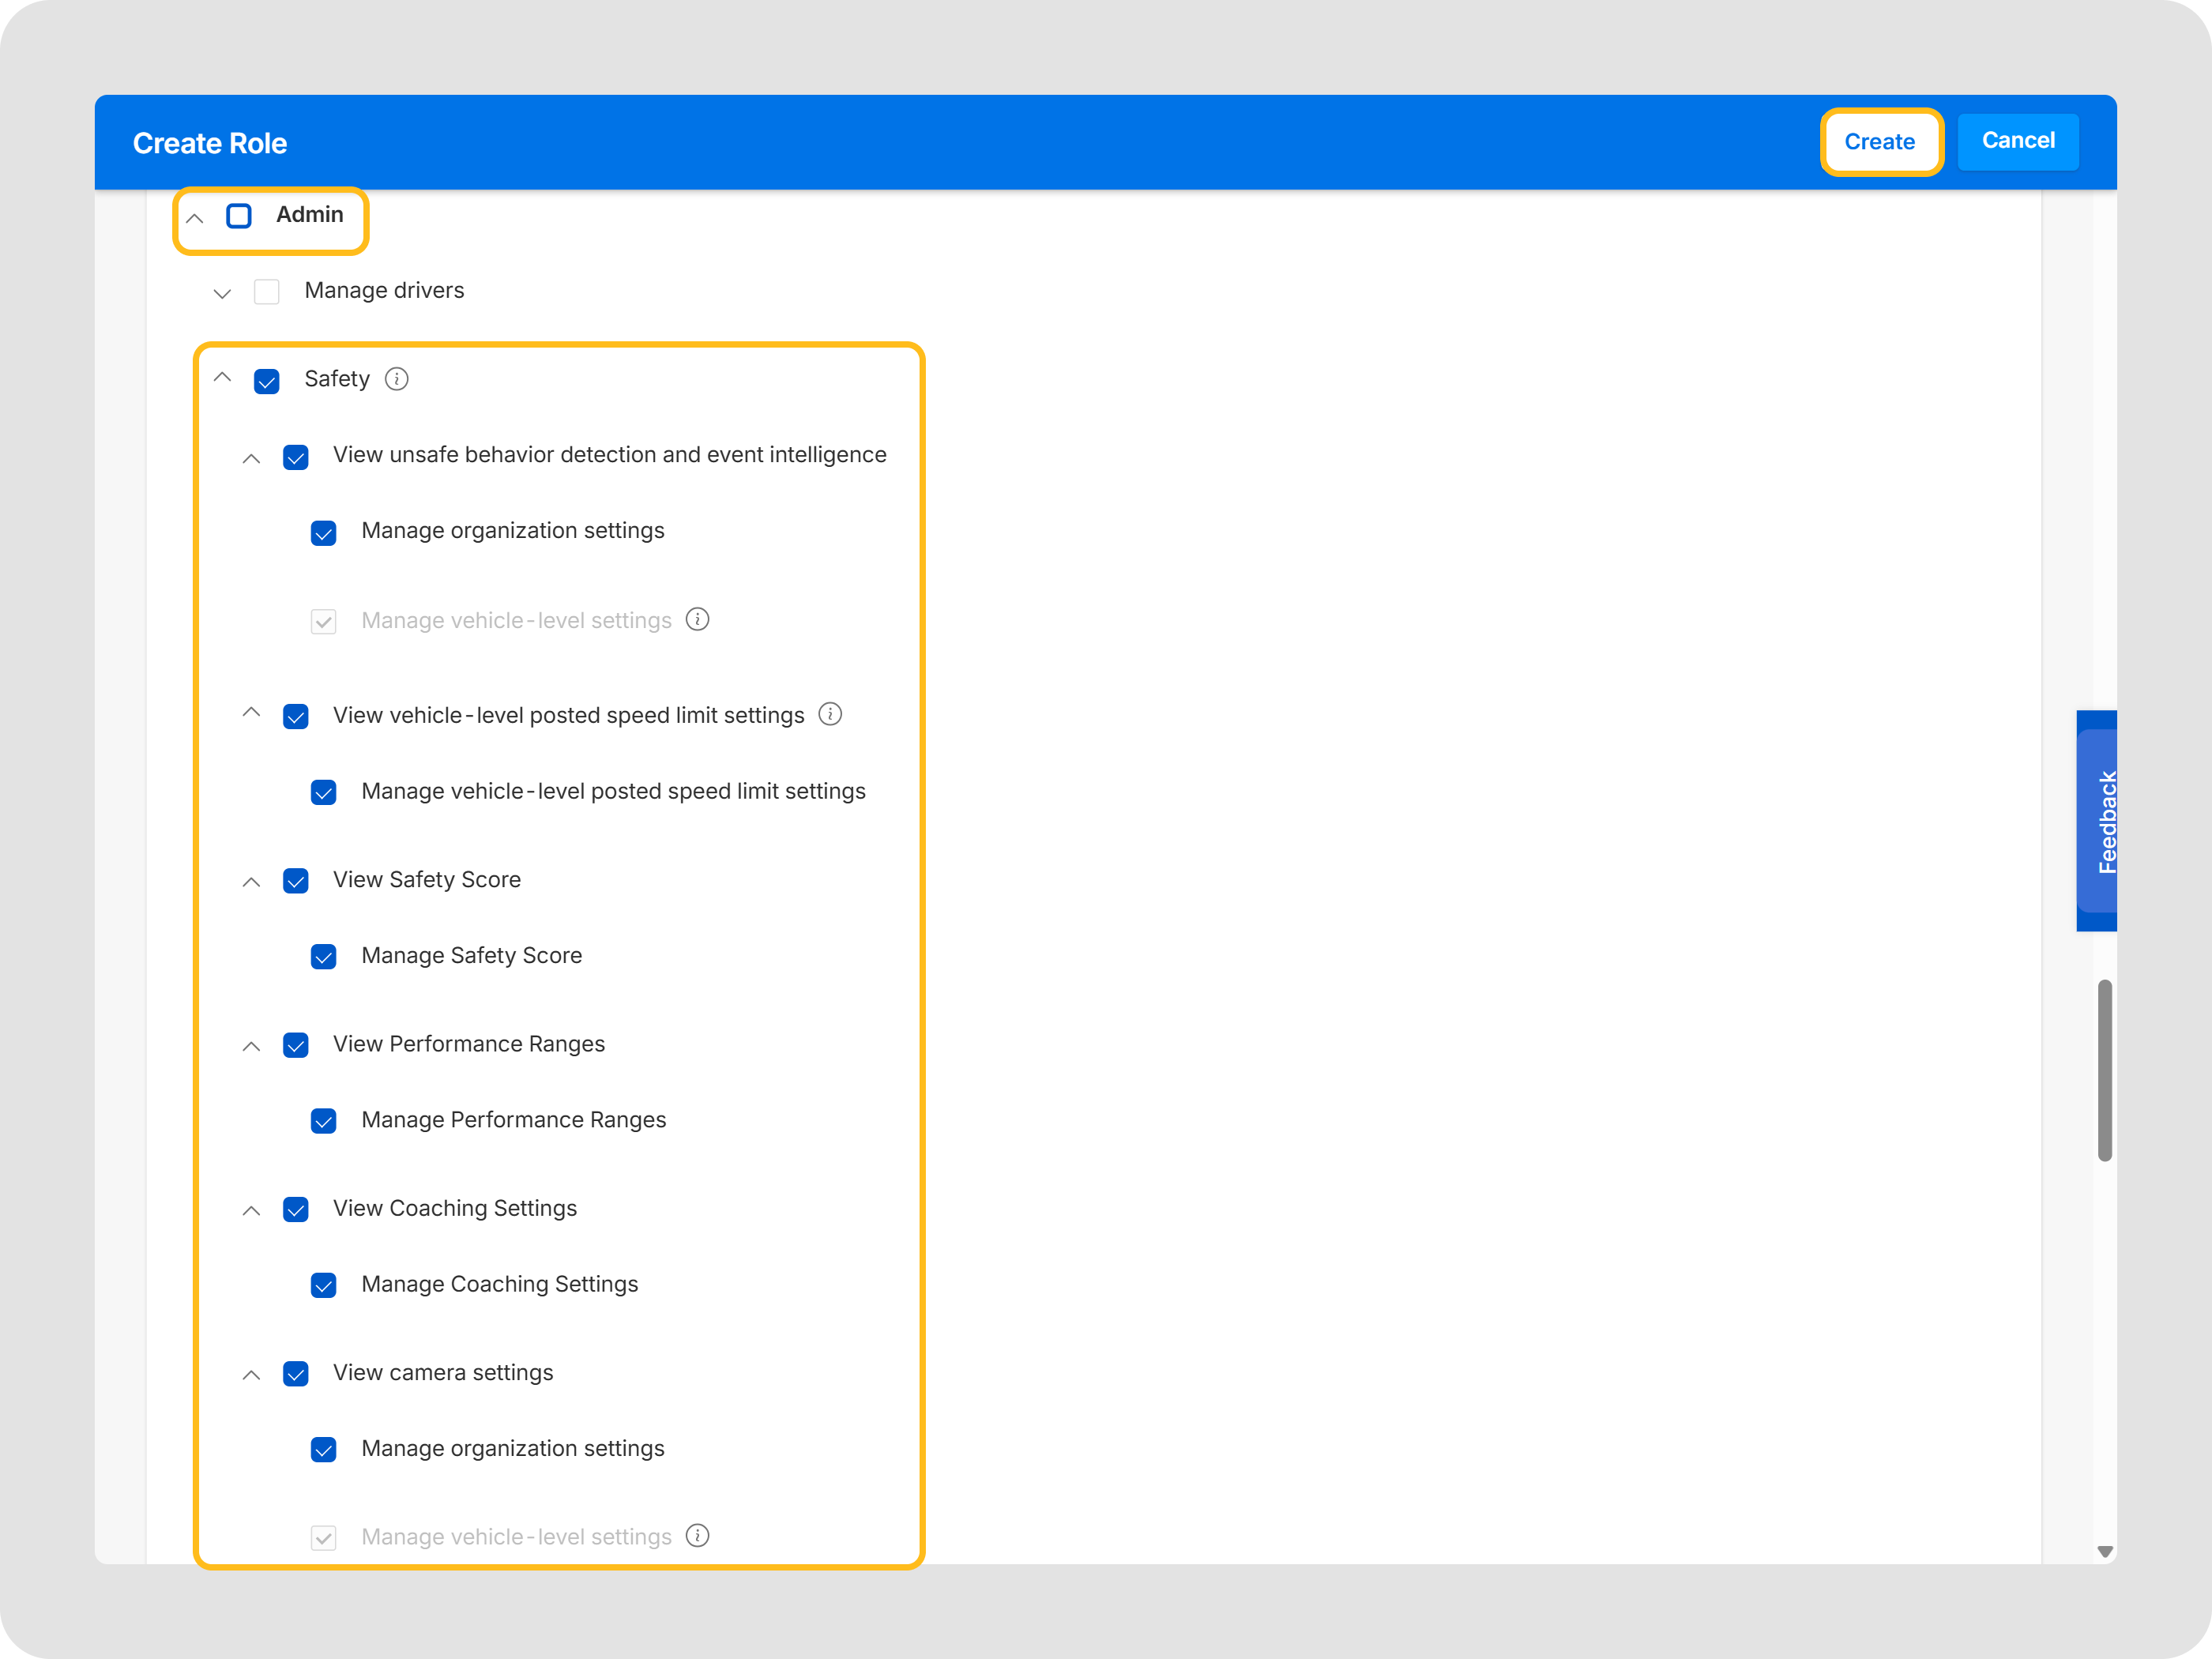Open the Feedback side tab

tap(2098, 821)
